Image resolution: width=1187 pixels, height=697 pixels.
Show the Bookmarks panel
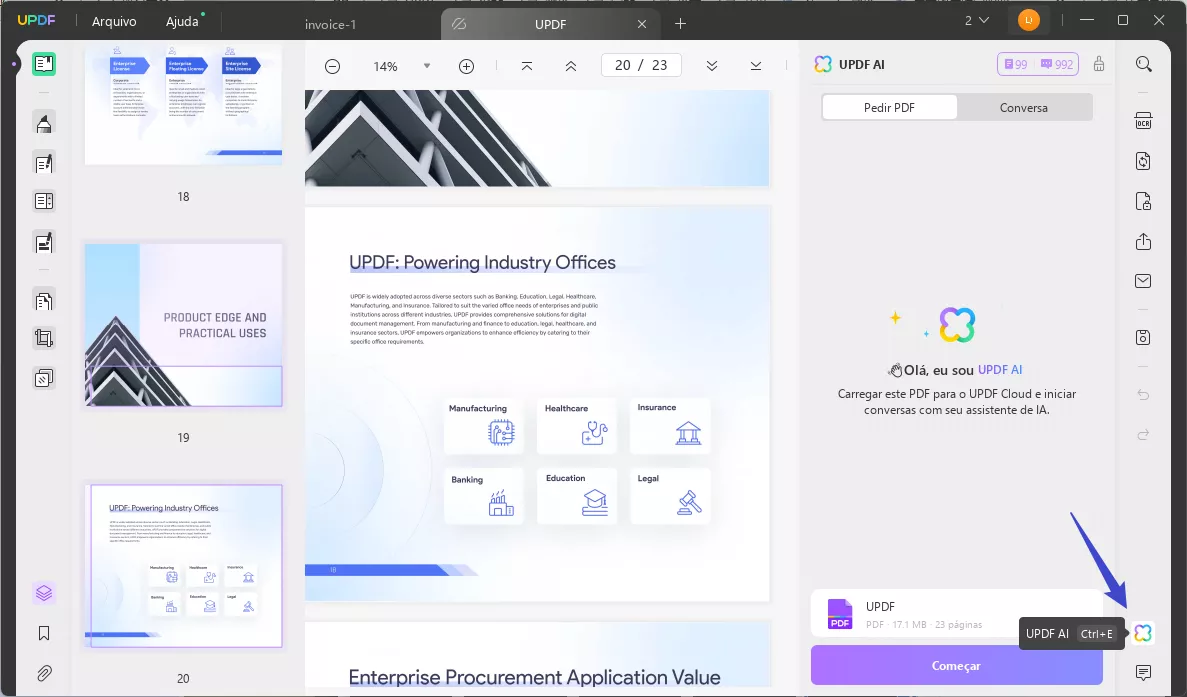click(44, 633)
